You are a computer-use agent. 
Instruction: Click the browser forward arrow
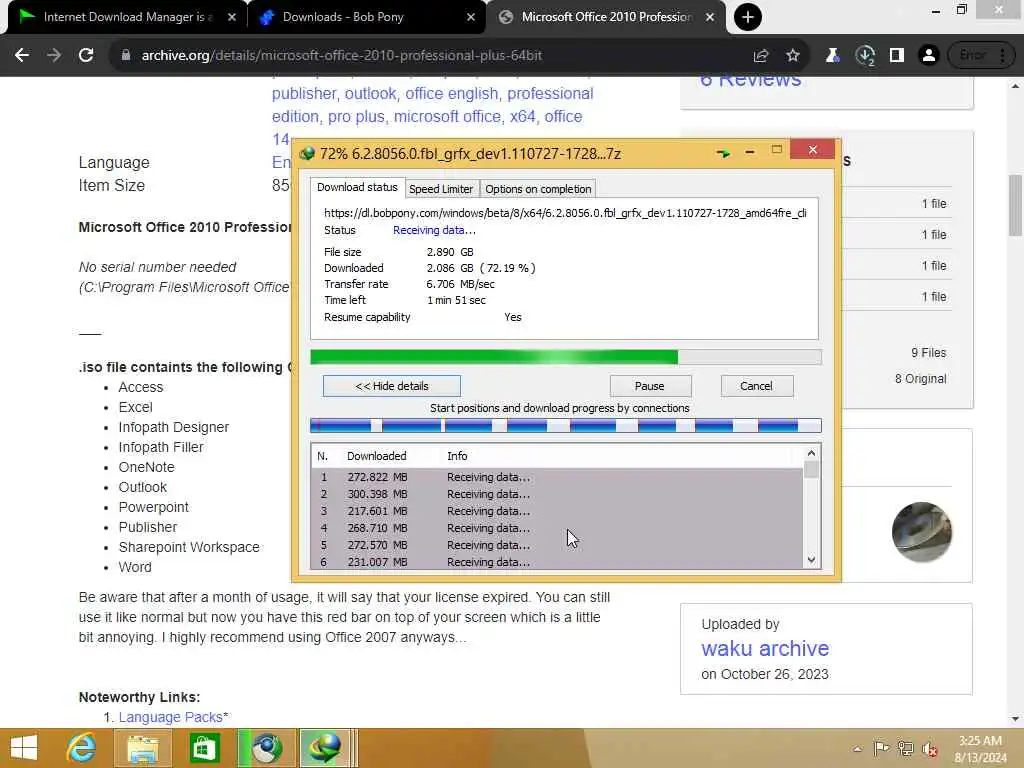(54, 56)
